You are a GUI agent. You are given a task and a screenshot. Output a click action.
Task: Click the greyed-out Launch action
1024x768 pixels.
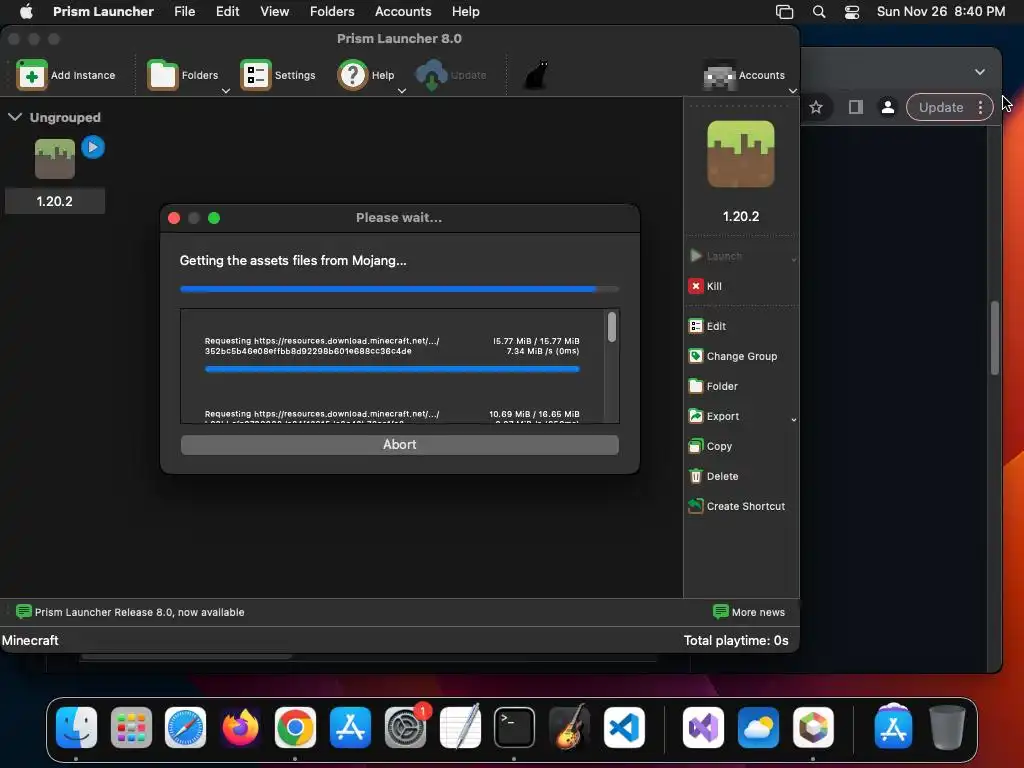tap(716, 256)
